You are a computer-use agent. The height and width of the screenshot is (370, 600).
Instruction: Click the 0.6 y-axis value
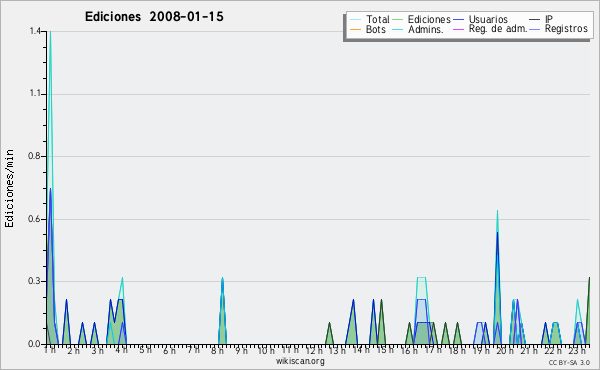coord(34,219)
